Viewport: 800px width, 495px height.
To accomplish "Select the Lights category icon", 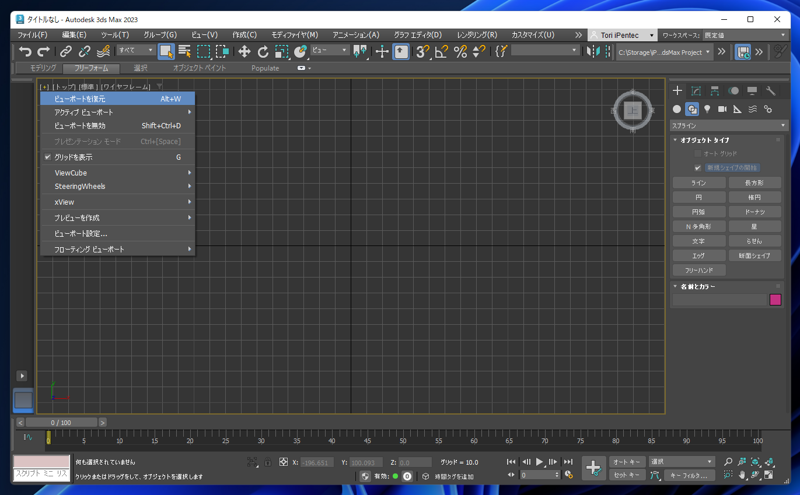I will 707,109.
